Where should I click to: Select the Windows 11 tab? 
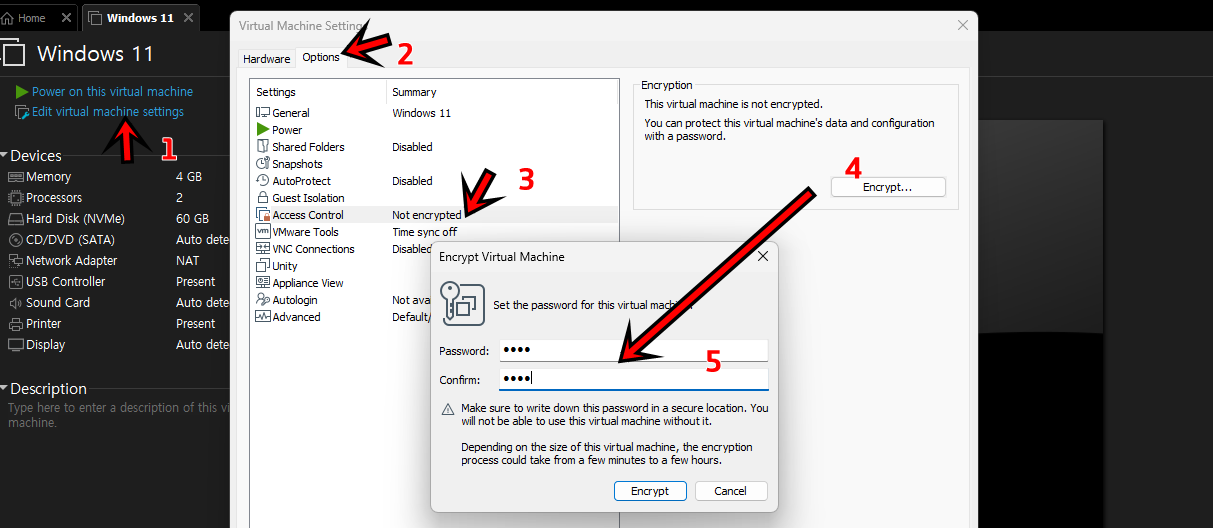(139, 18)
